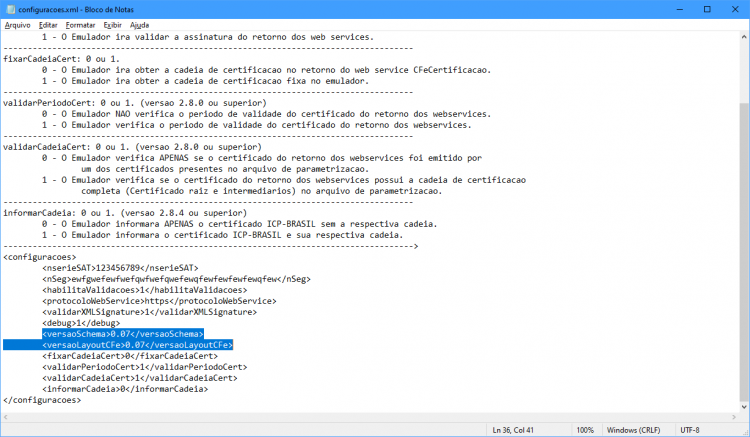This screenshot has height=437, width=750.
Task: Click the line about validar a assinatura do retorno
Action: coord(208,37)
